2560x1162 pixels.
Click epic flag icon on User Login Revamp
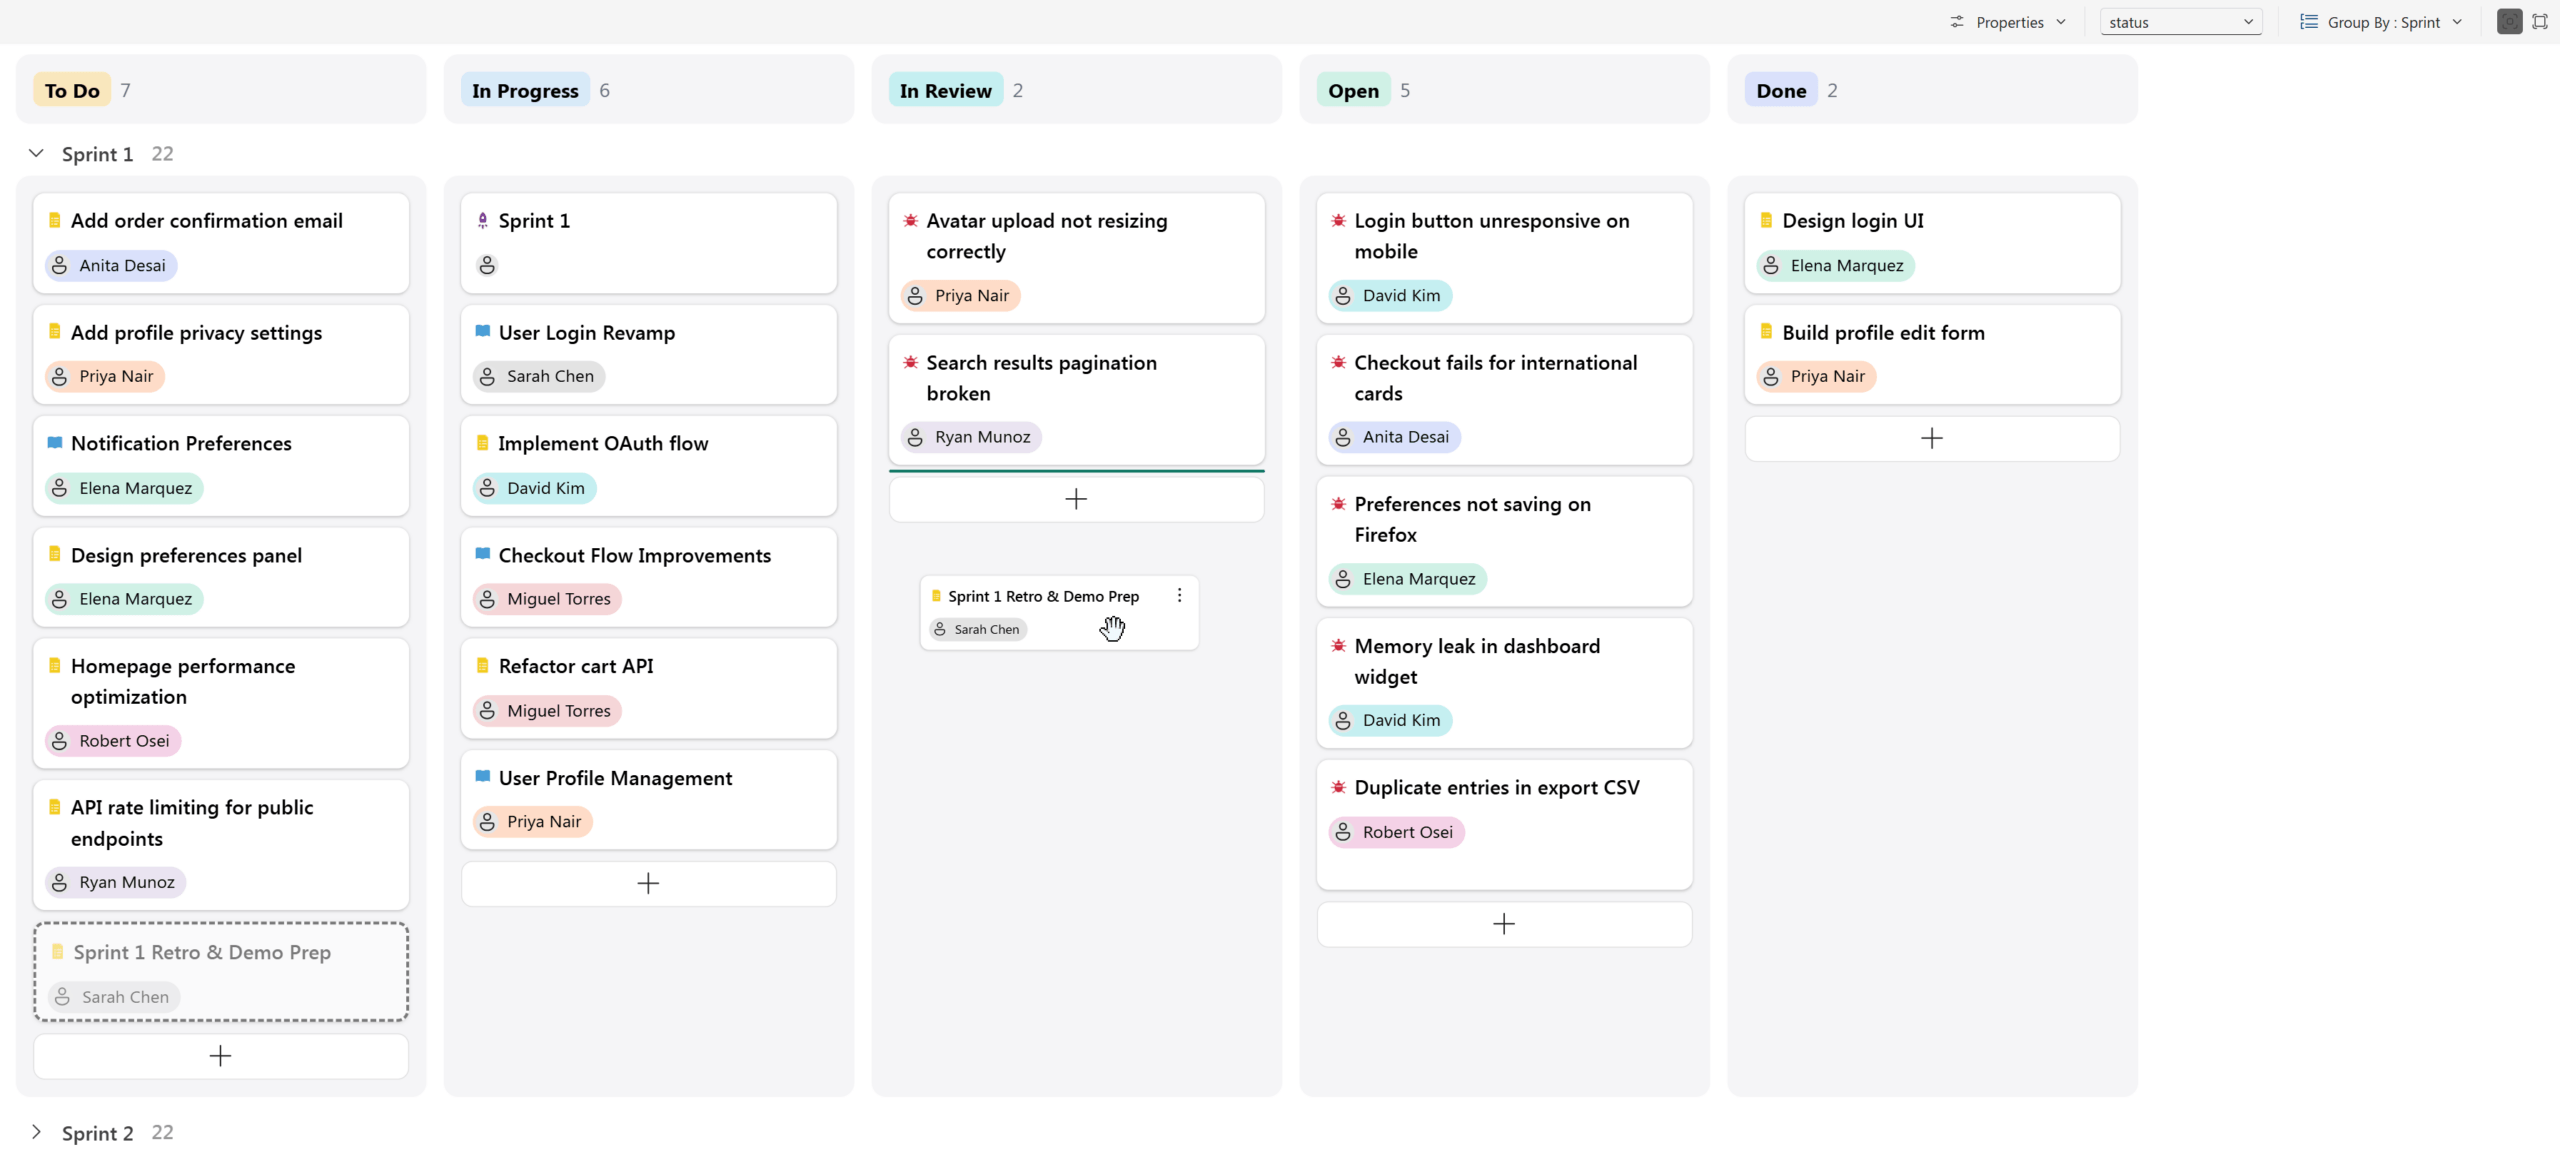tap(483, 331)
